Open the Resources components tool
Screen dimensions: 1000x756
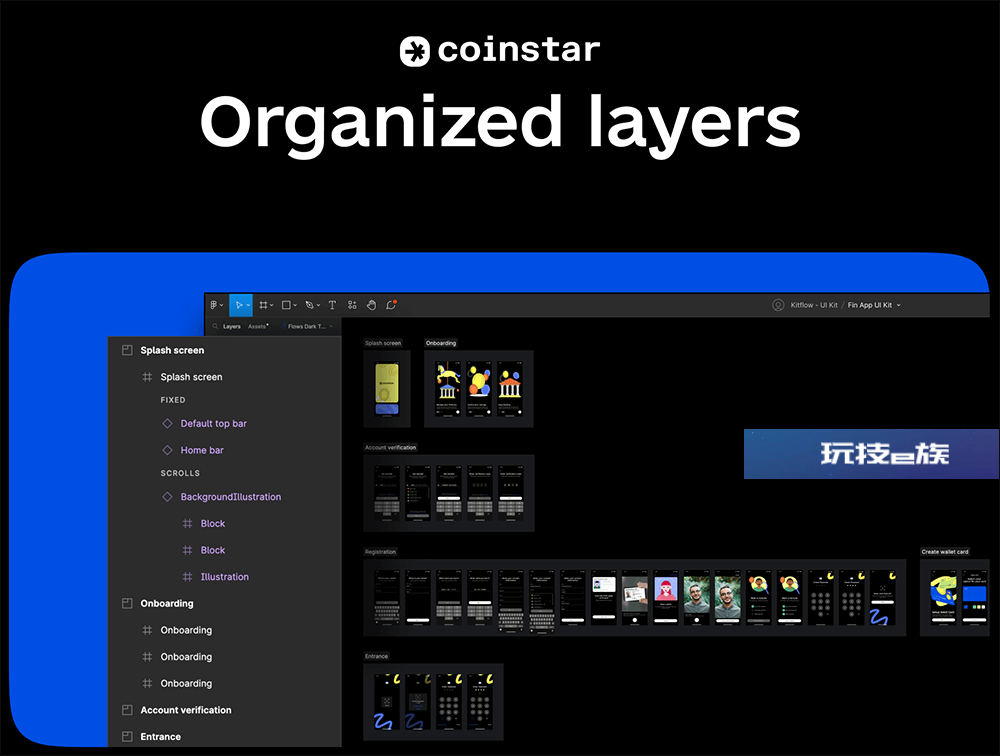click(352, 306)
